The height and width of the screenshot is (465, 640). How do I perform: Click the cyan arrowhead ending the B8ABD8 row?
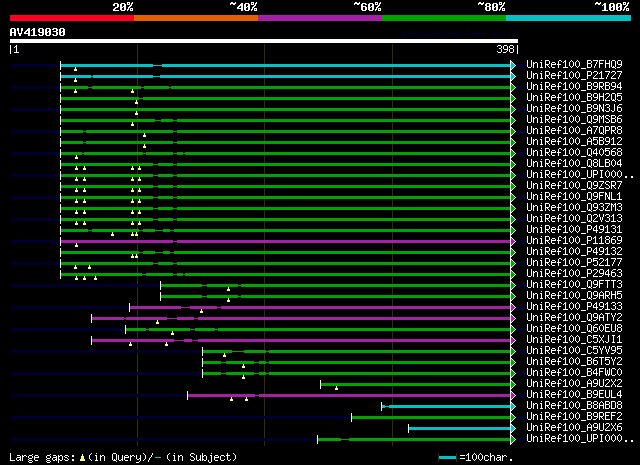click(513, 407)
